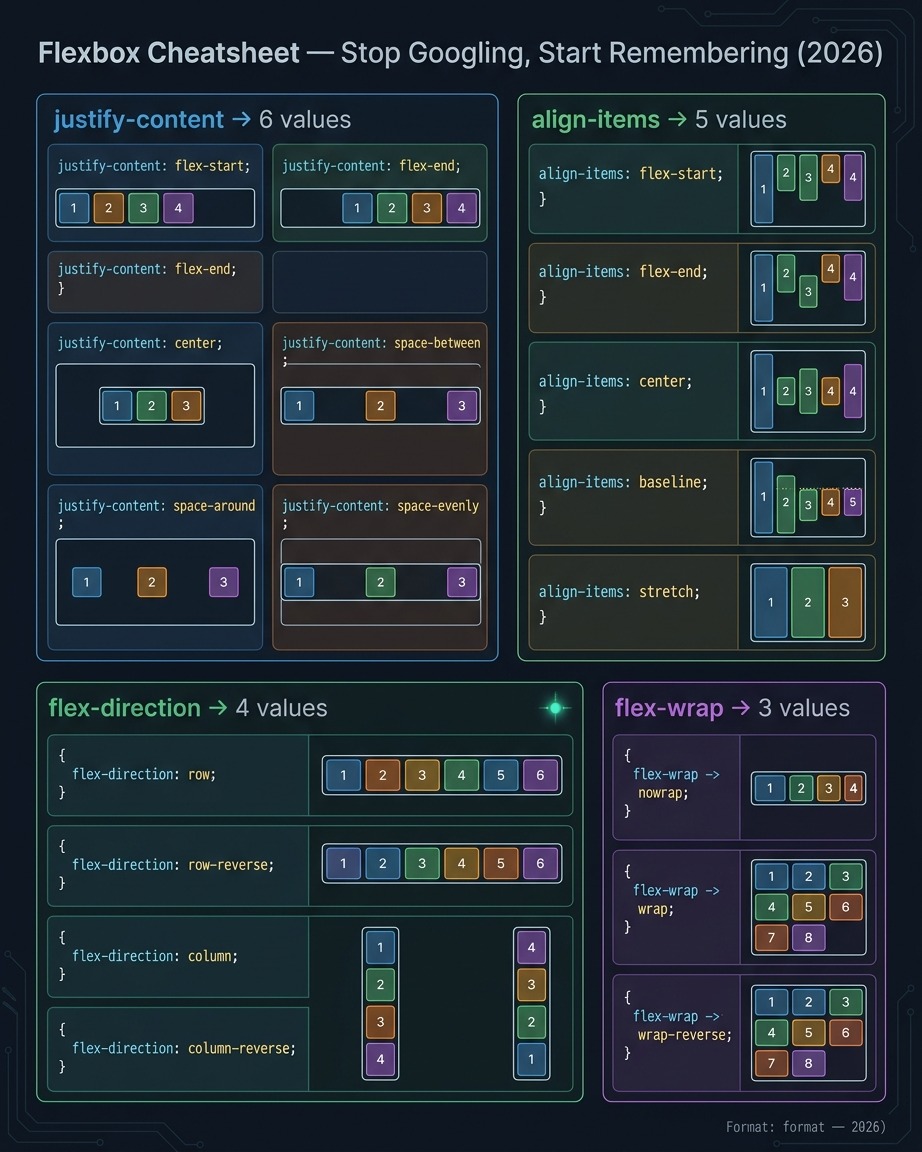Select the 'justify-content: space-evenly' code text
This screenshot has height=1152, width=922.
381,505
